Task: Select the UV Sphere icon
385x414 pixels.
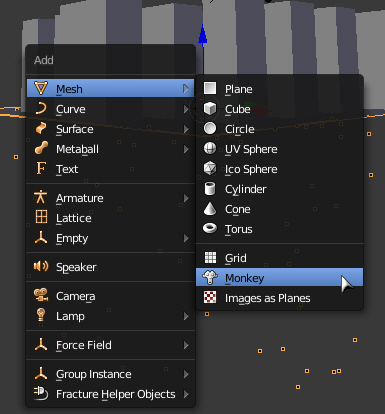Action: coord(210,149)
